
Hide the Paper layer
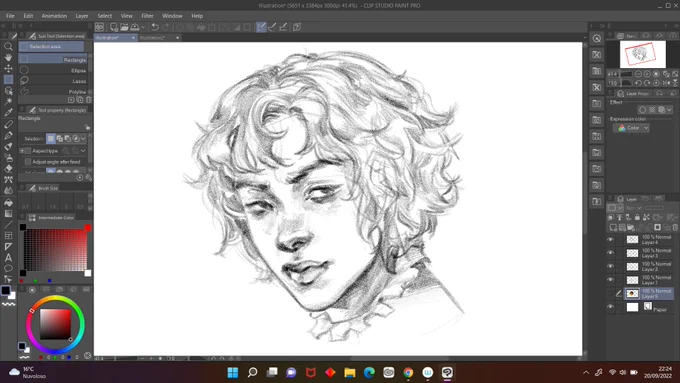tap(610, 307)
